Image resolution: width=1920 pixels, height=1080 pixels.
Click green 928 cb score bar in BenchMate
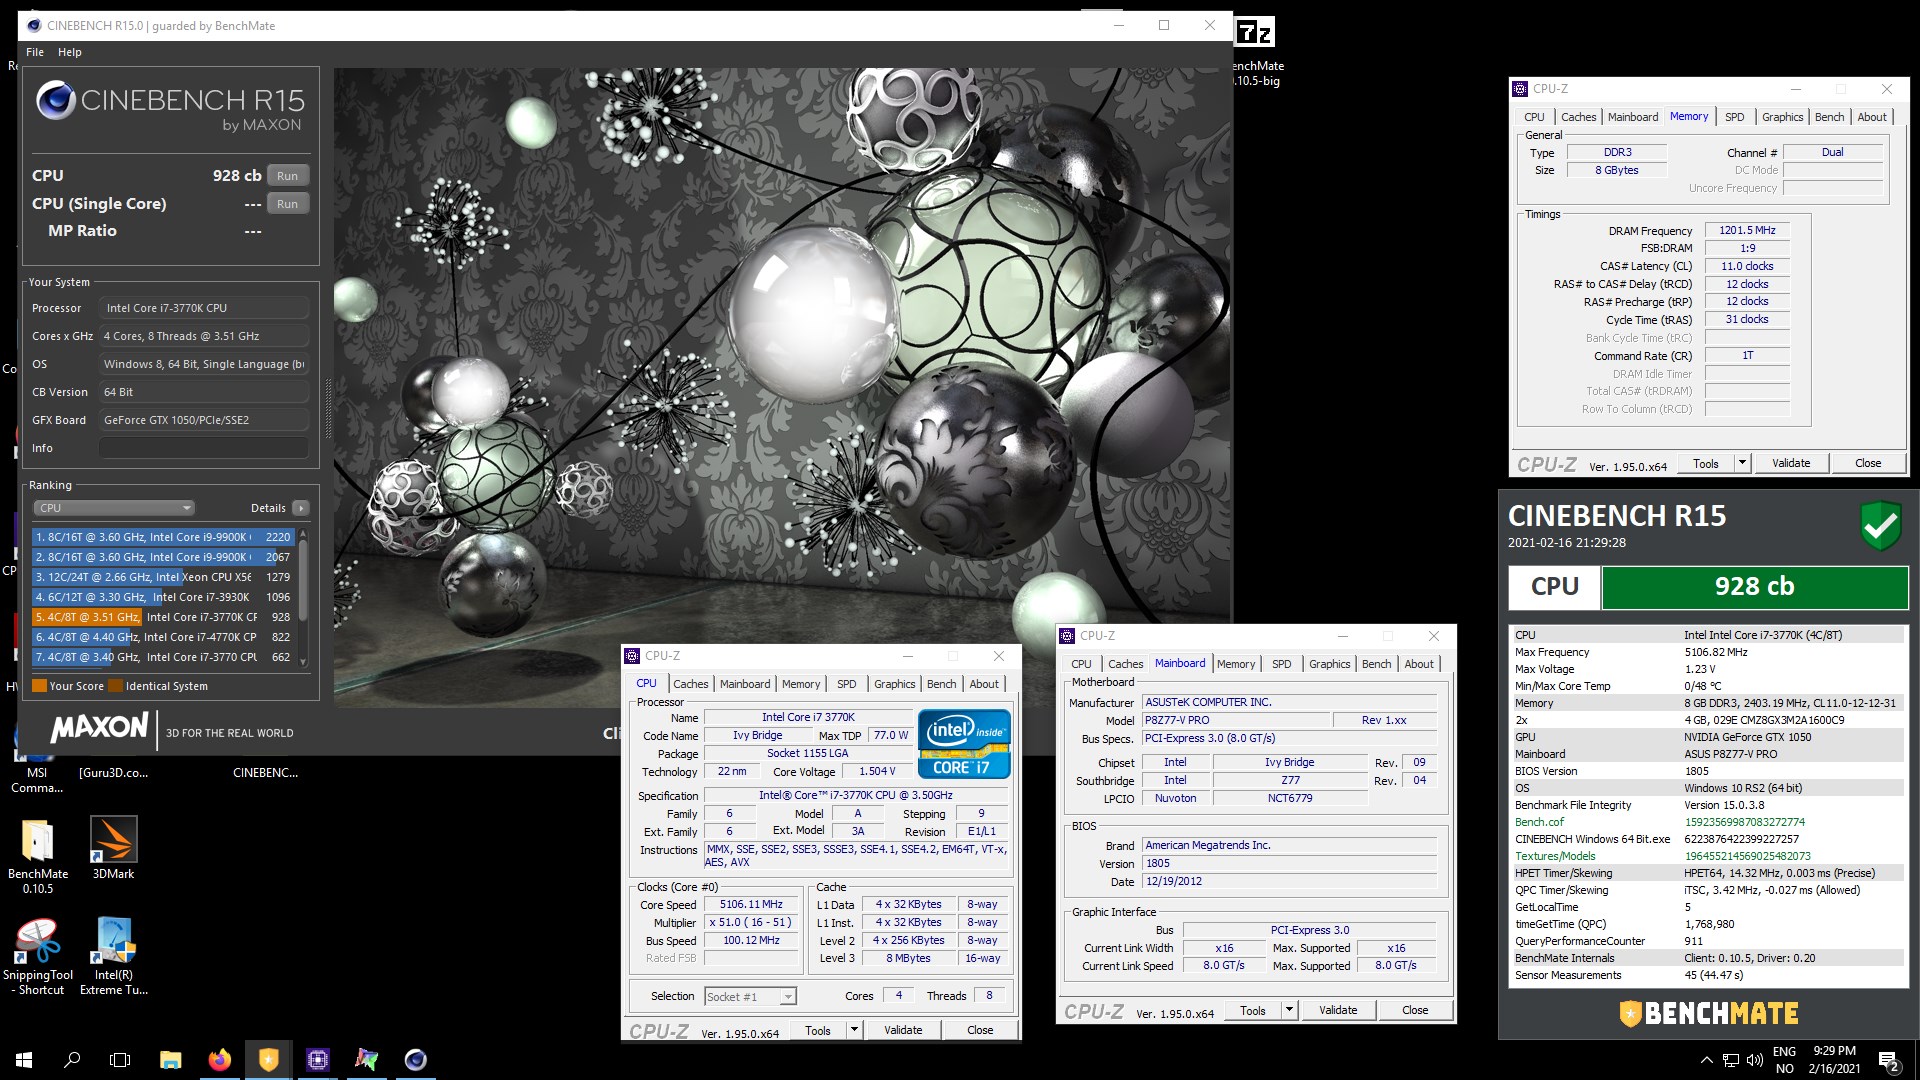(1755, 587)
